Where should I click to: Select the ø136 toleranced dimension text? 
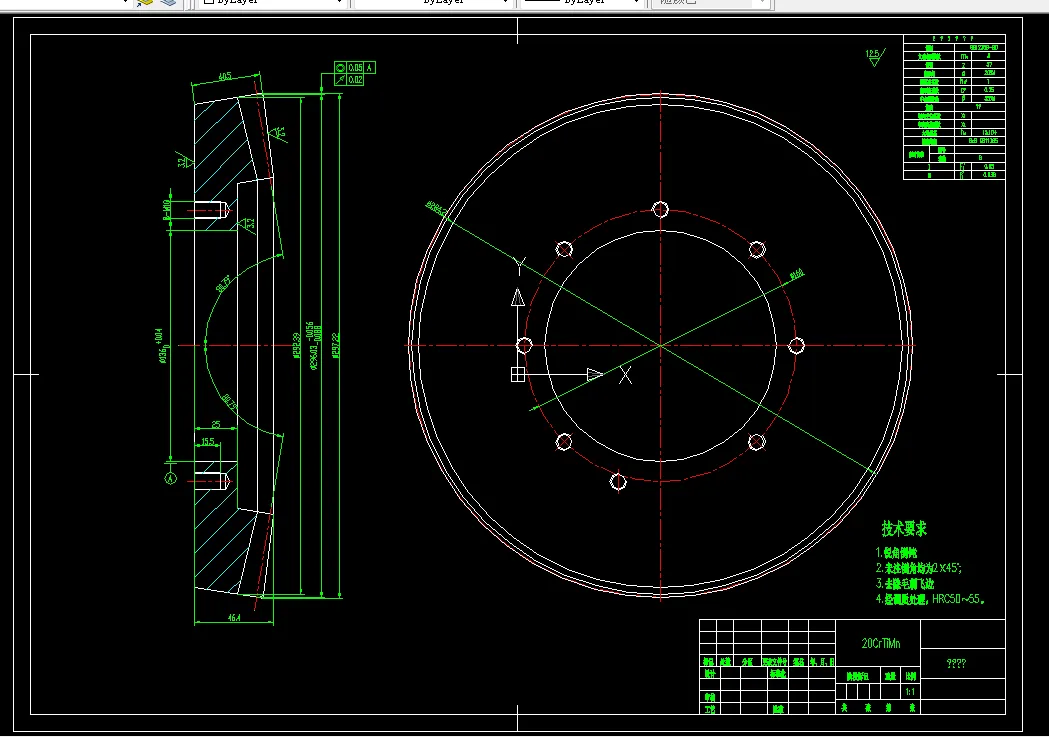(160, 346)
